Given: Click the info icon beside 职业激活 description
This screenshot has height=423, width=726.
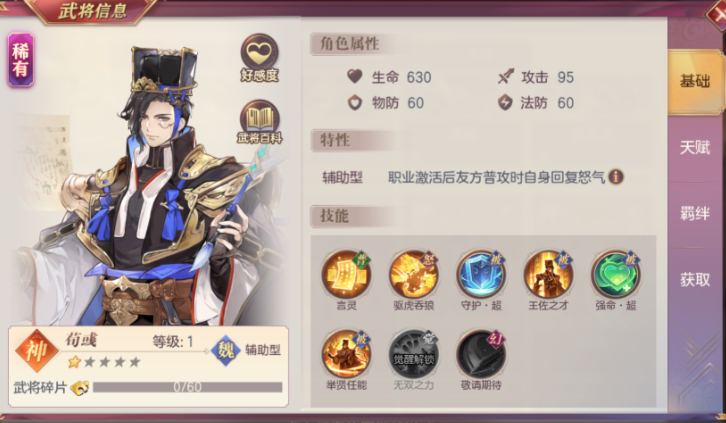Looking at the screenshot, I should coord(616,177).
